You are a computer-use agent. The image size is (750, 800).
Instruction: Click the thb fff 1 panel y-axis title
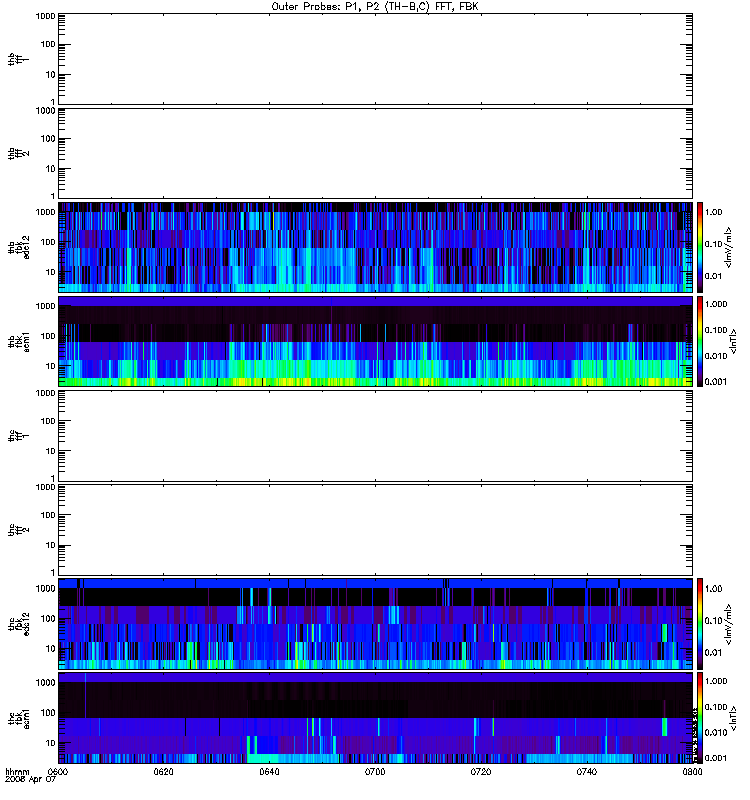click(18, 59)
